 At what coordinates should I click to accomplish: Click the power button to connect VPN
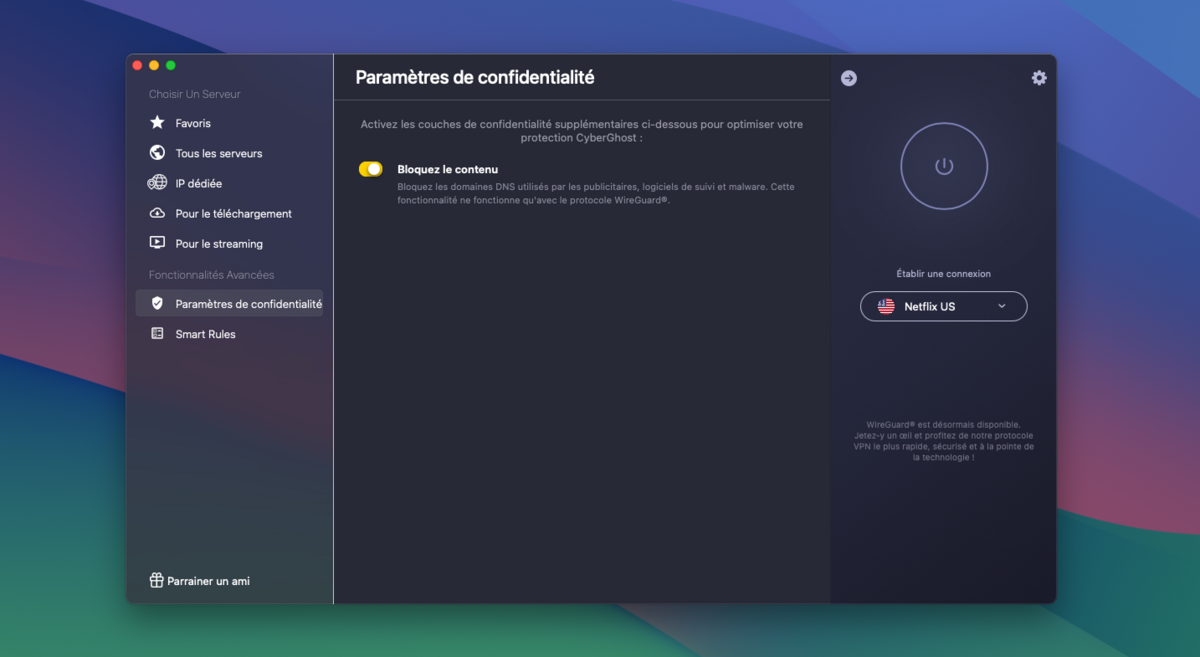[x=944, y=166]
